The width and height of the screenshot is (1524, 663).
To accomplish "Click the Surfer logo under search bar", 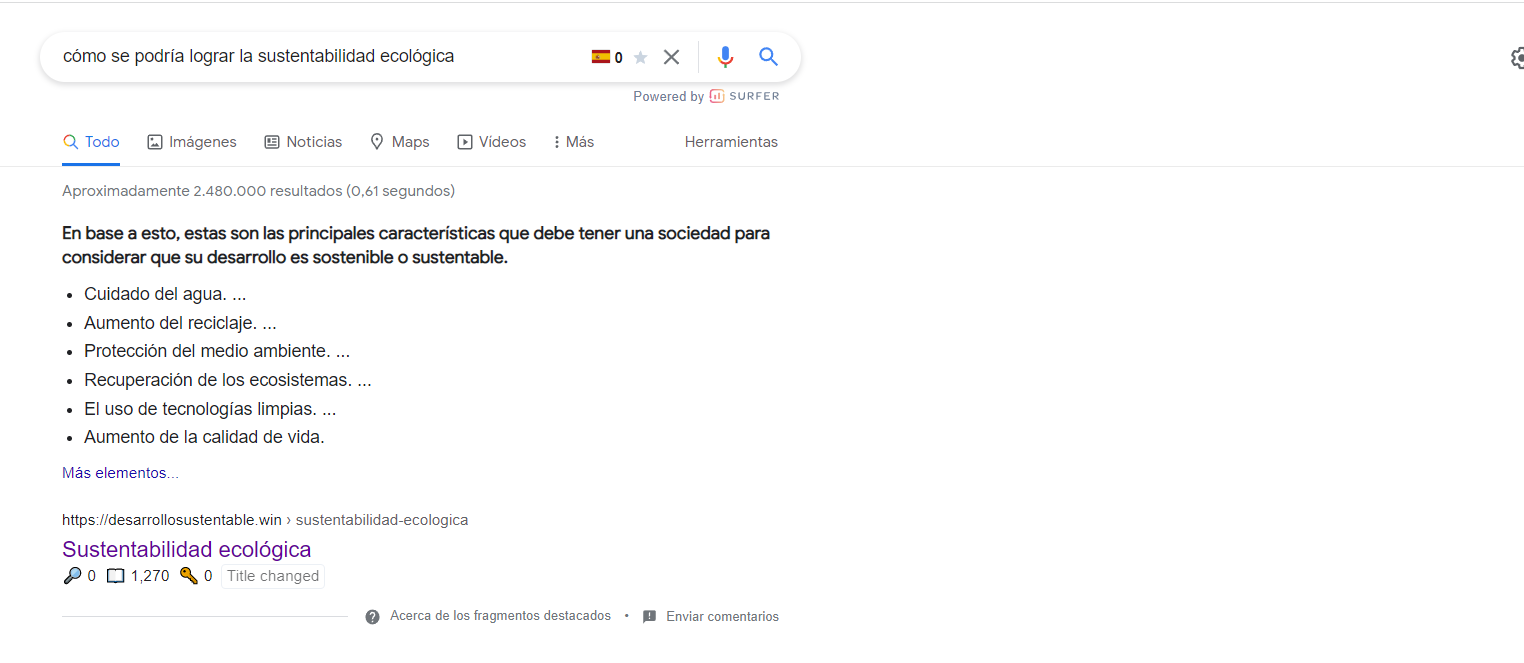I will point(744,97).
